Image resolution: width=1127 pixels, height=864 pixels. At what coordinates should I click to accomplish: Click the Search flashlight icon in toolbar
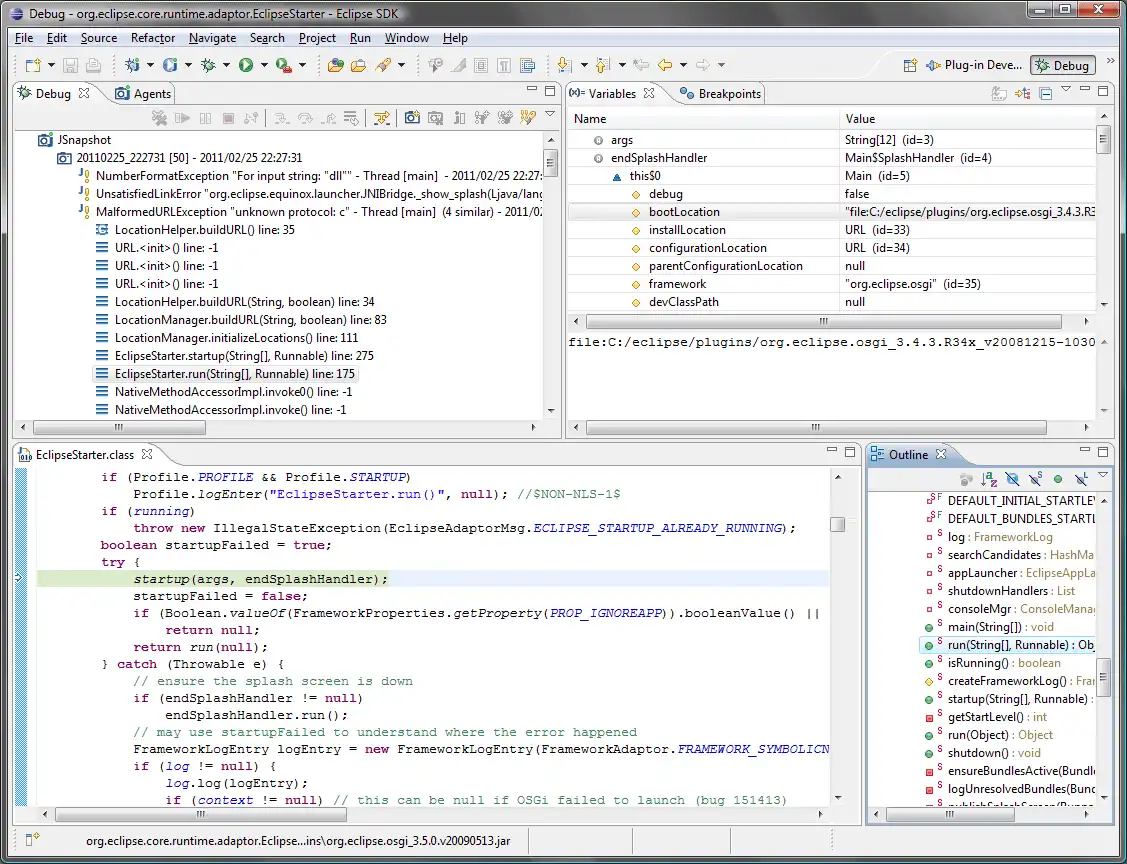click(x=382, y=65)
